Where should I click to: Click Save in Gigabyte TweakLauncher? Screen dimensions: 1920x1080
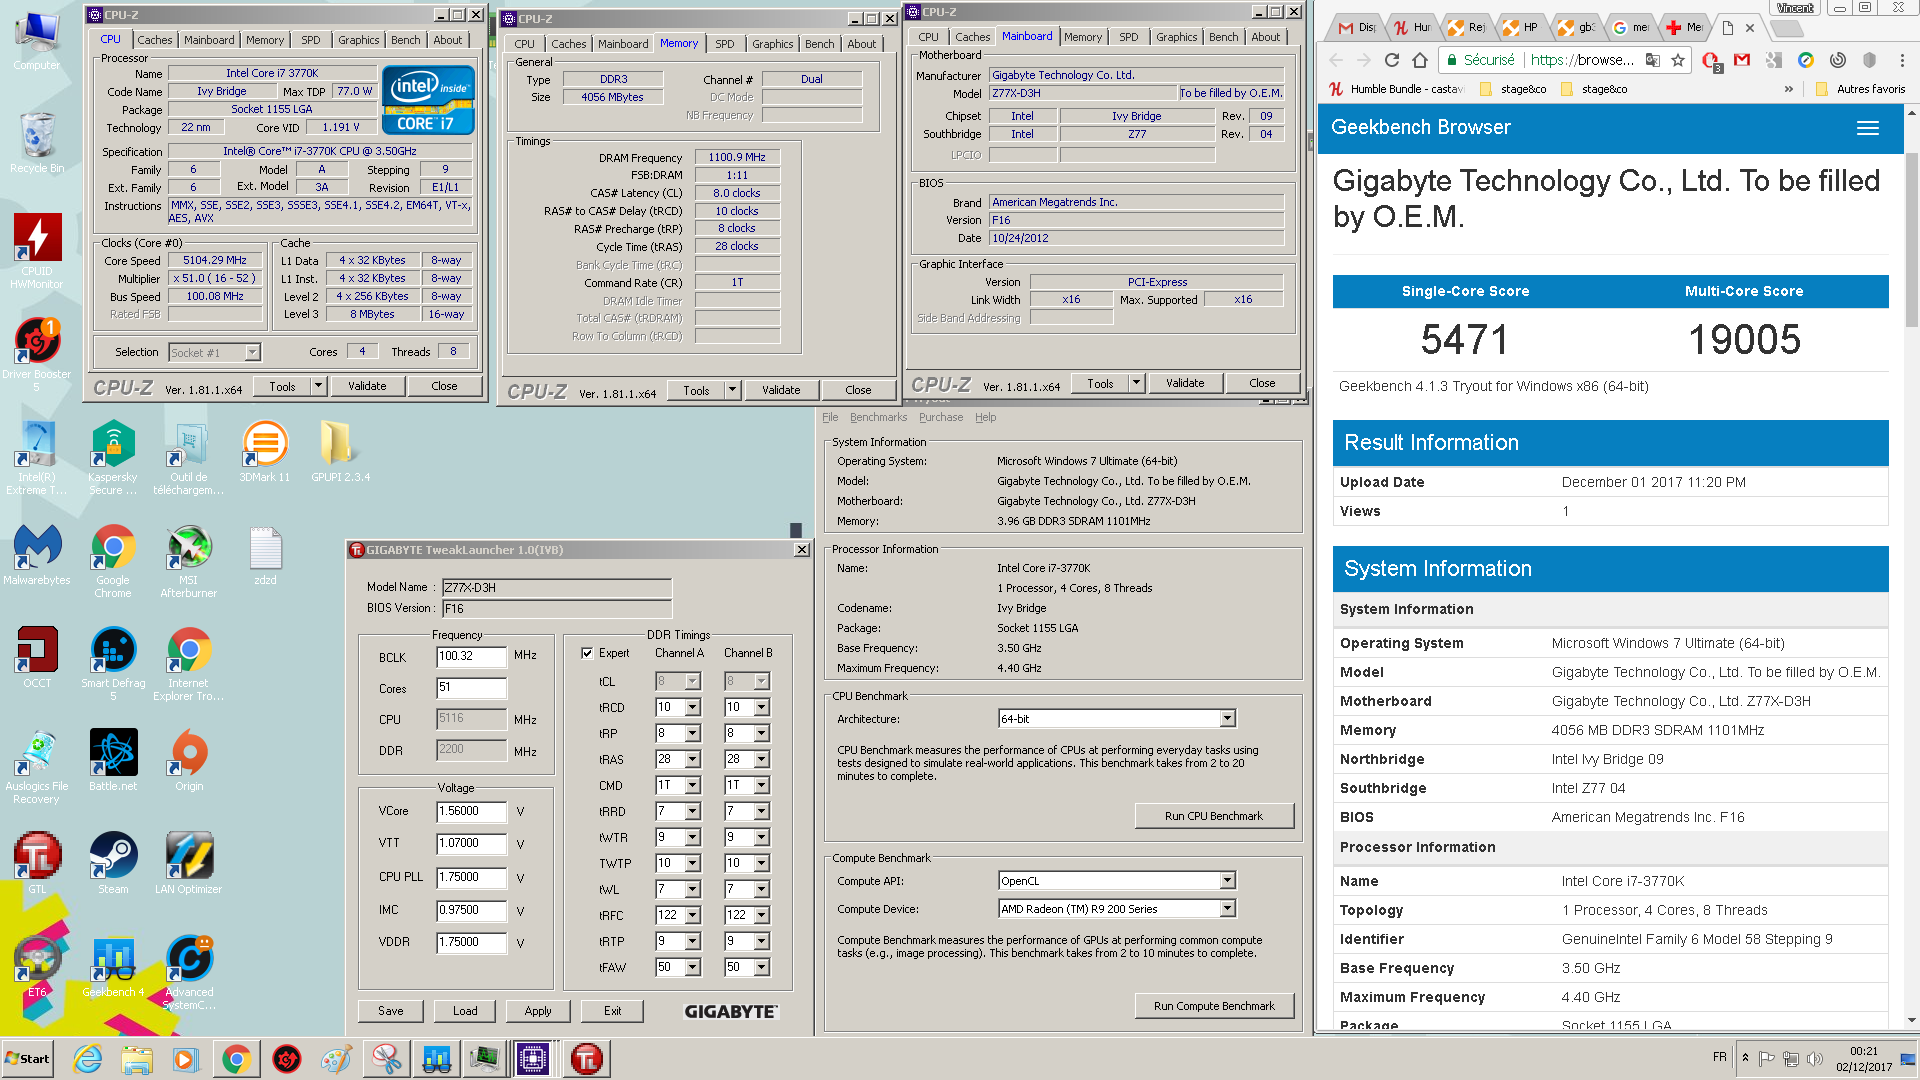391,1011
